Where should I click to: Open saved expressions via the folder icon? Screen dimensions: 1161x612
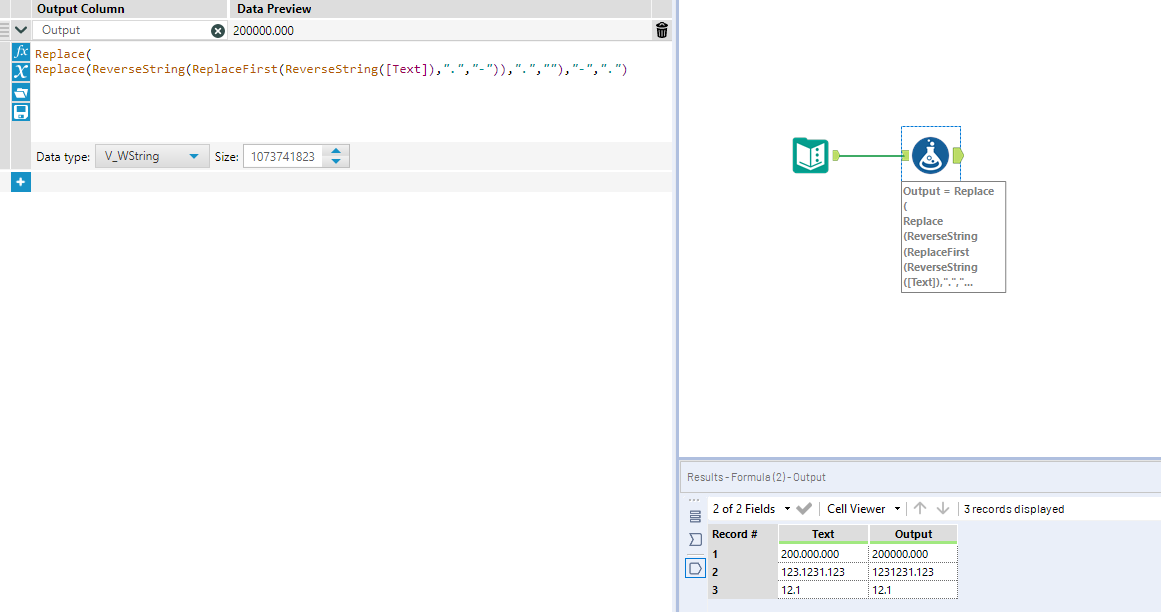point(20,91)
